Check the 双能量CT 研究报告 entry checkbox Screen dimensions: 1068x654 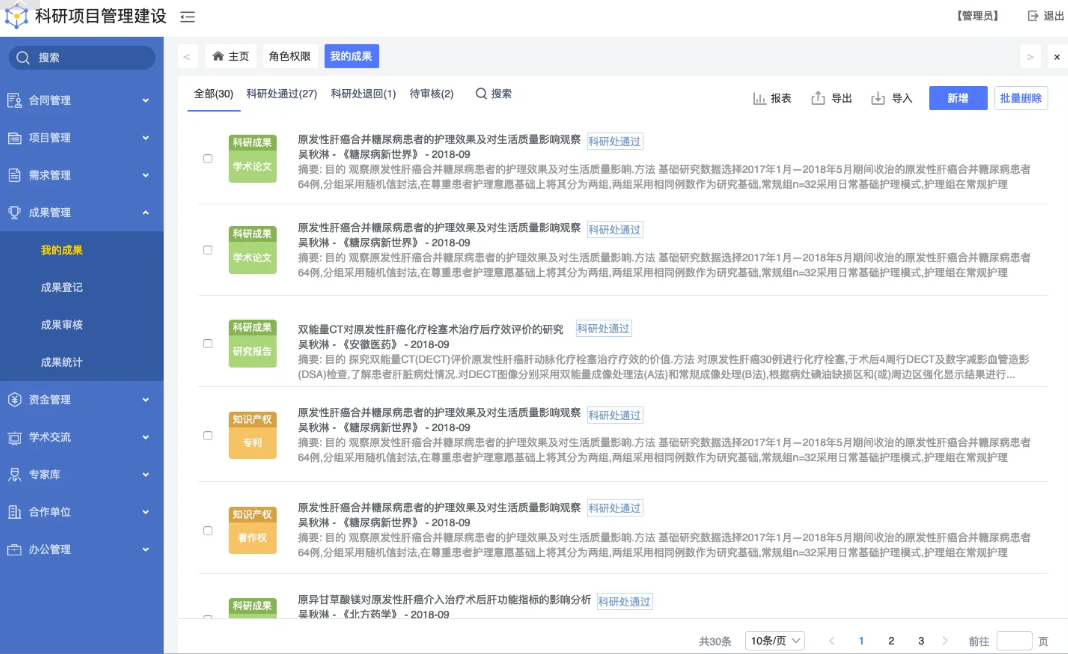pos(208,343)
